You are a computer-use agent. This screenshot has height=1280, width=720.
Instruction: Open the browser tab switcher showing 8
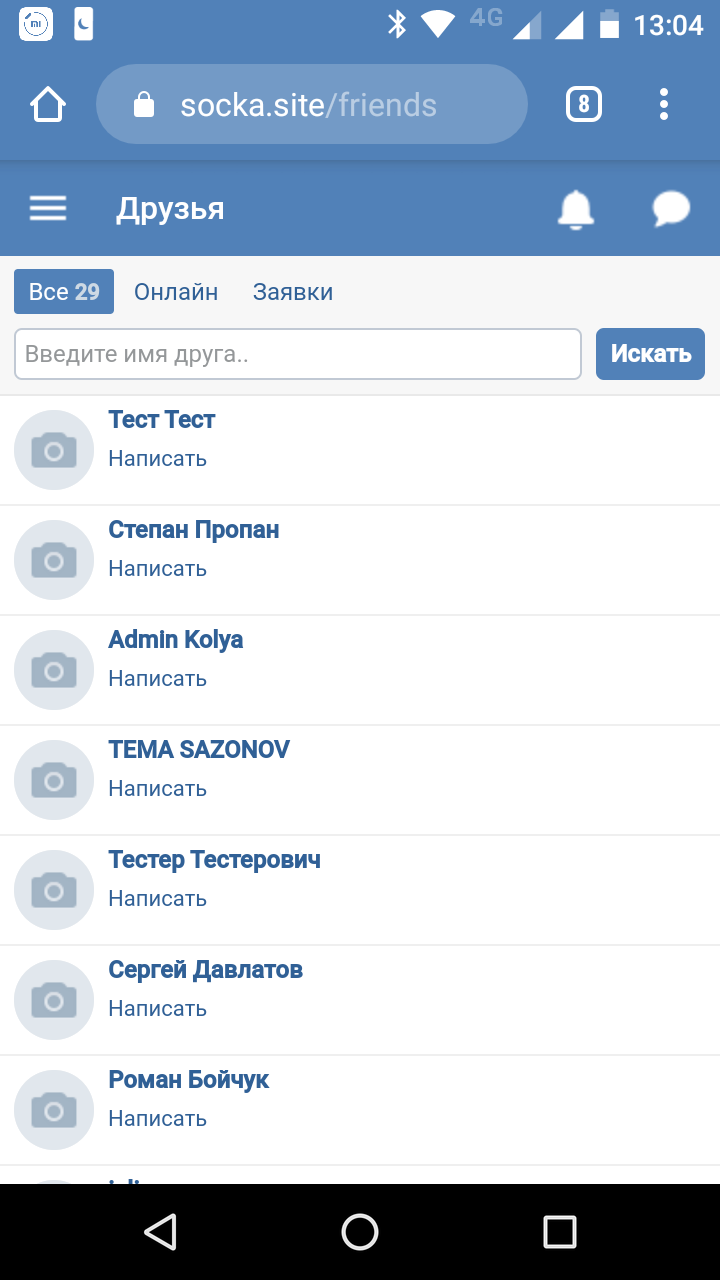pos(584,104)
